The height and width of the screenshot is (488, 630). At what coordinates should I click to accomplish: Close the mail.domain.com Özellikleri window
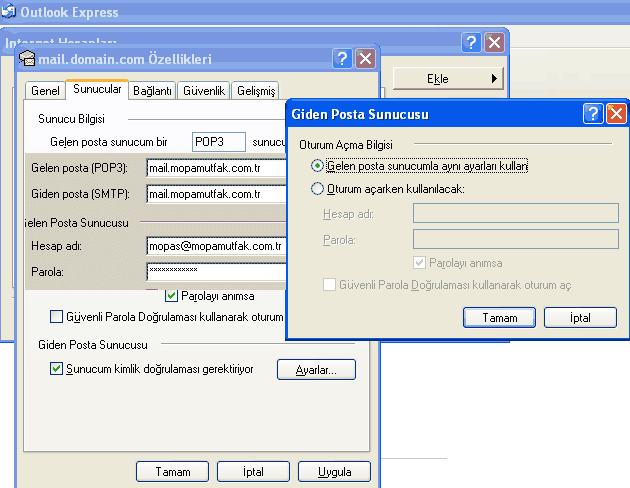(365, 59)
